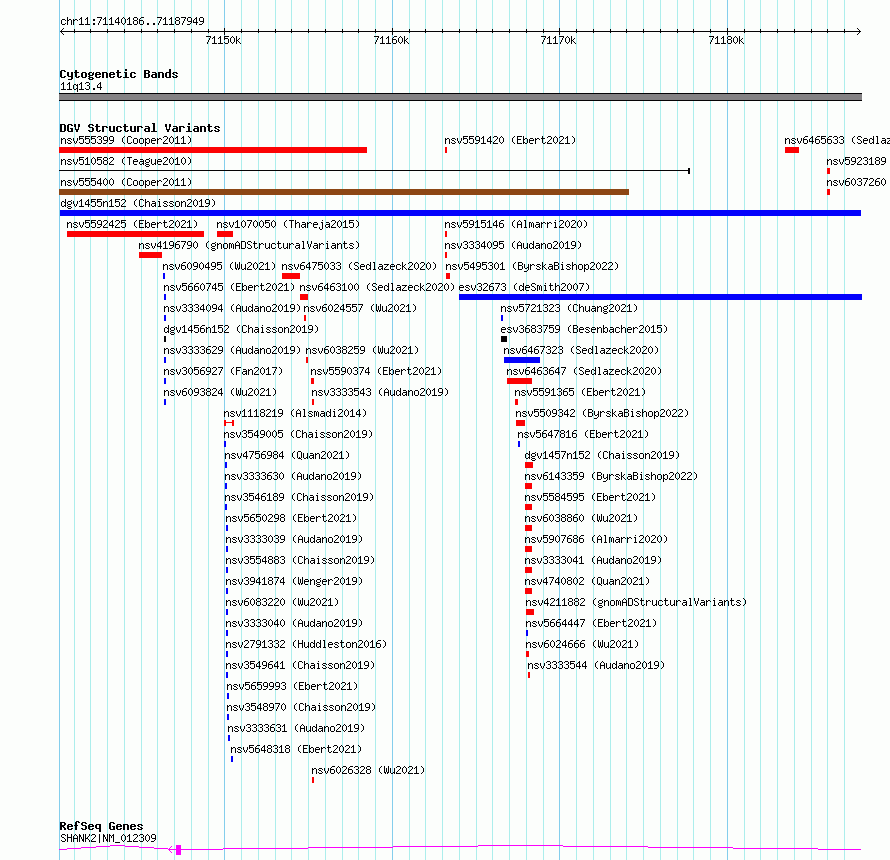This screenshot has height=860, width=890.
Task: Click nsv6090495 (Wu2021) label
Action: tap(219, 266)
